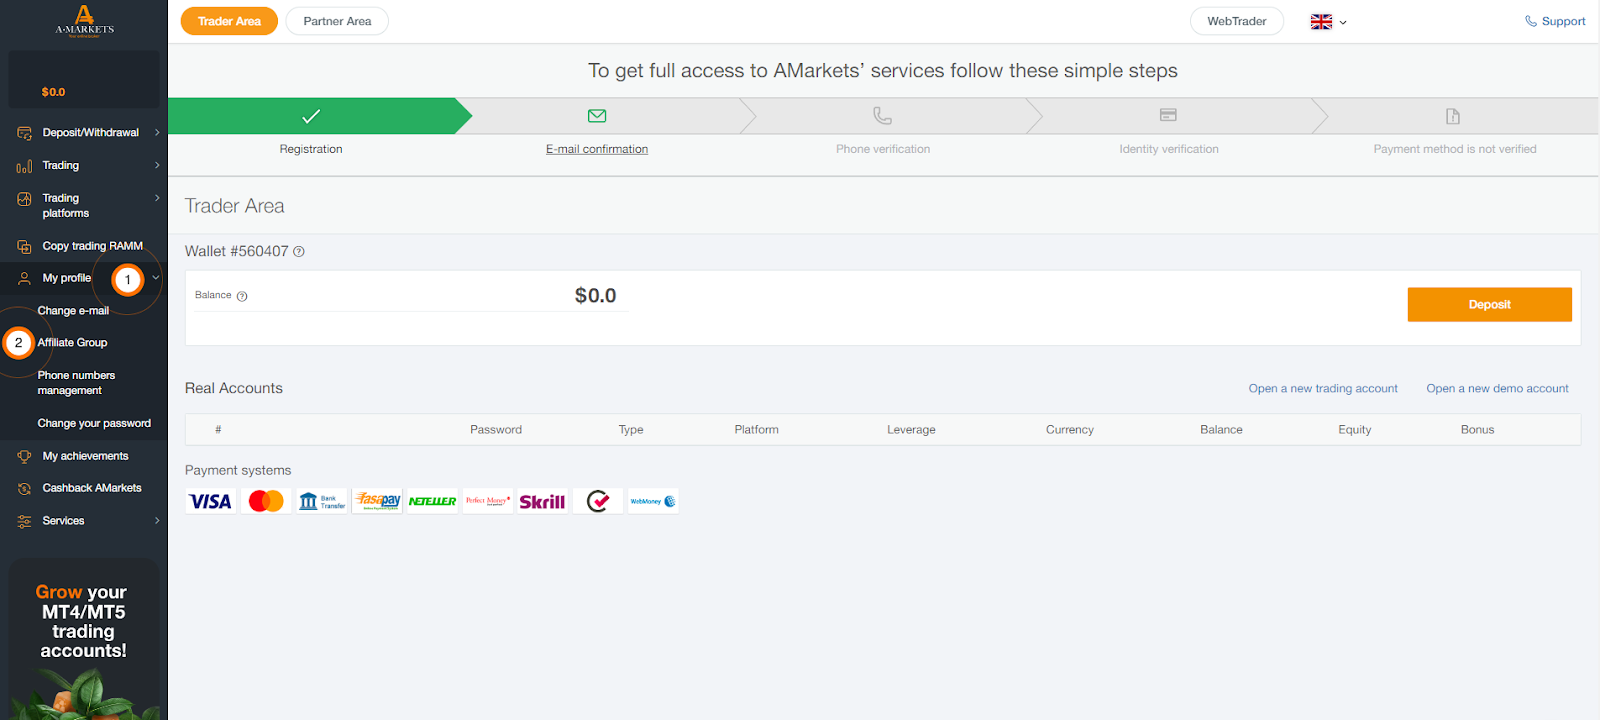Open Copy trading RAMM menu item

coord(92,246)
